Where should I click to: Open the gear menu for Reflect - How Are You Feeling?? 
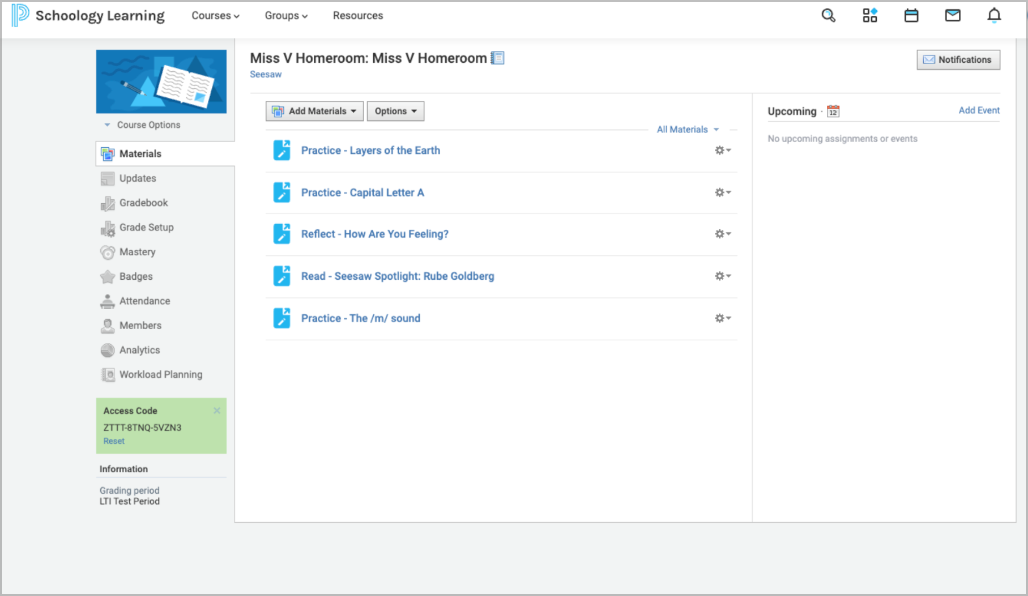pos(722,234)
